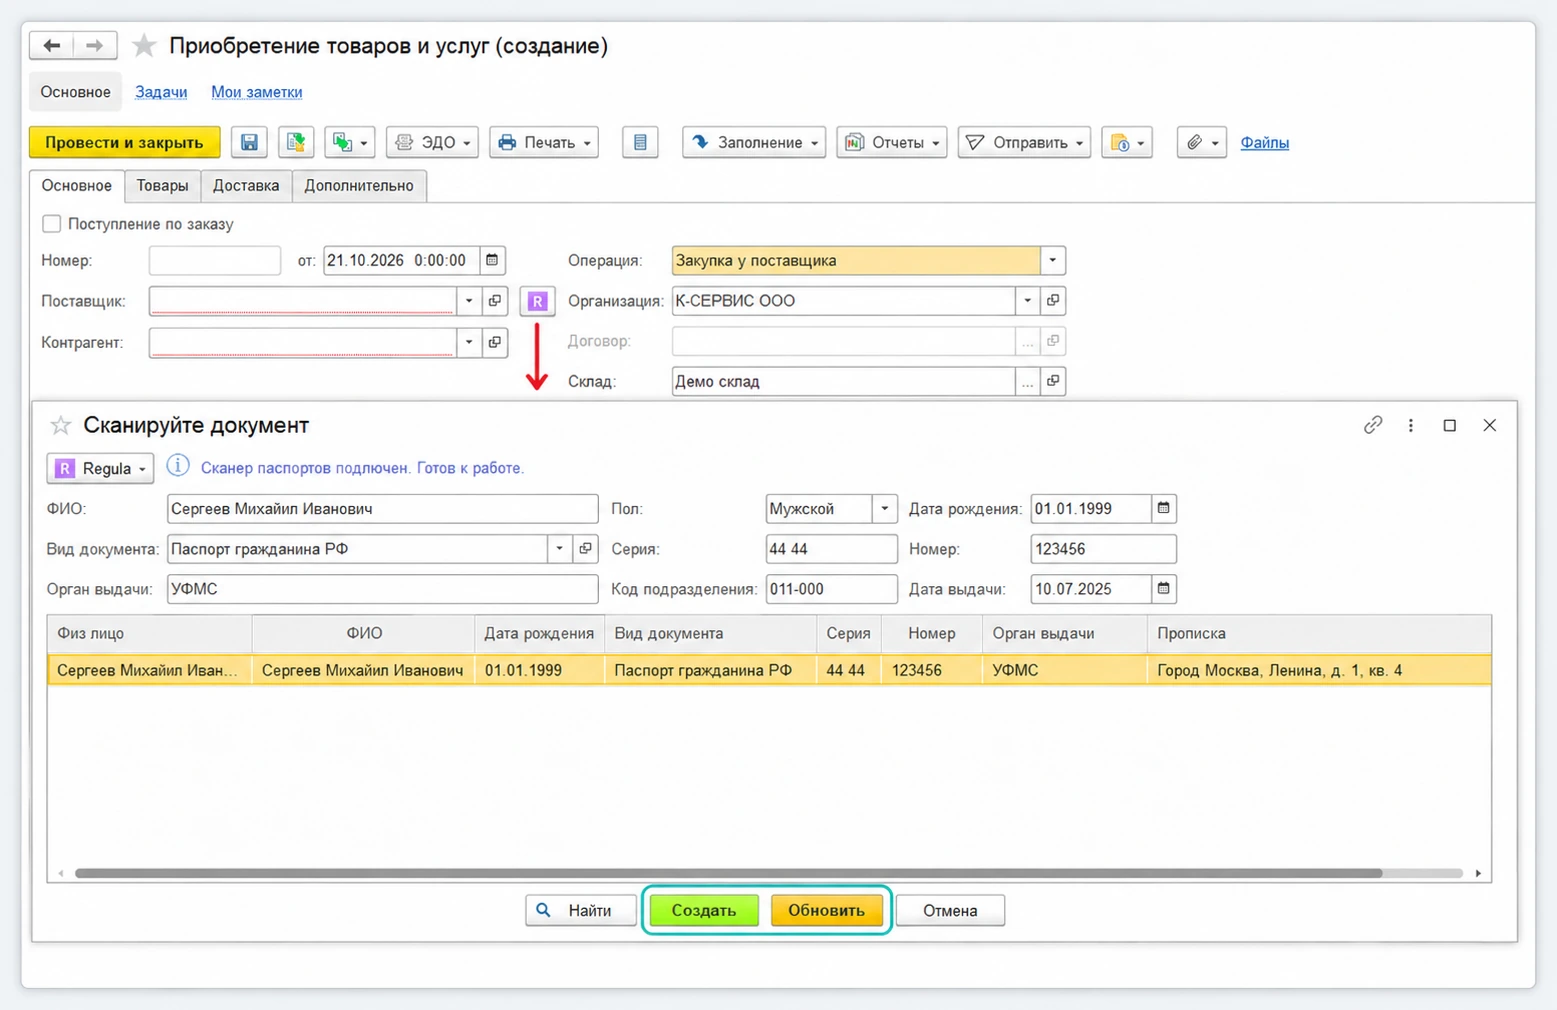Click the Отмена button
This screenshot has height=1010, width=1557.
[x=950, y=910]
